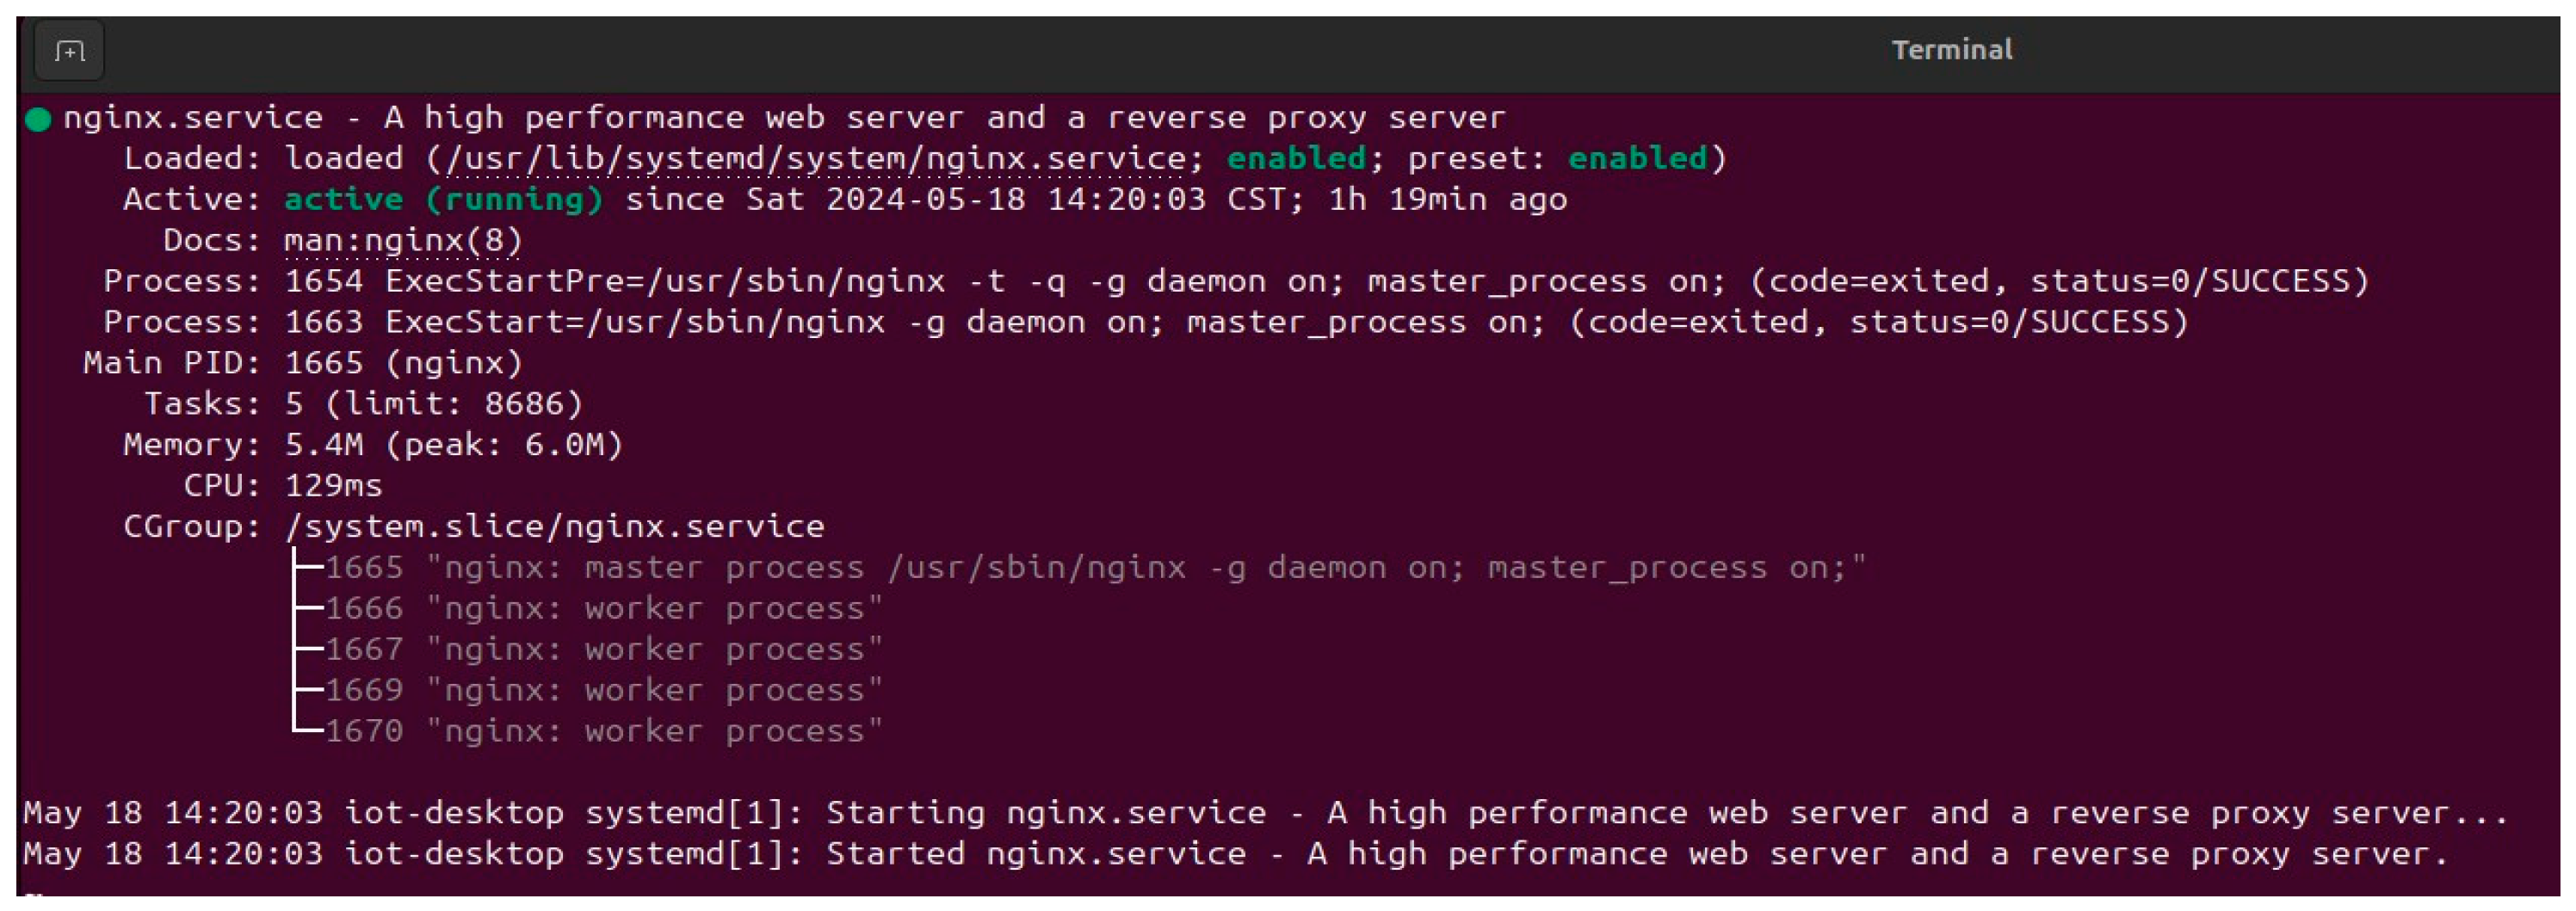Click the 'Starting nginx.service' log line
This screenshot has width=2576, height=911.
tap(1265, 812)
